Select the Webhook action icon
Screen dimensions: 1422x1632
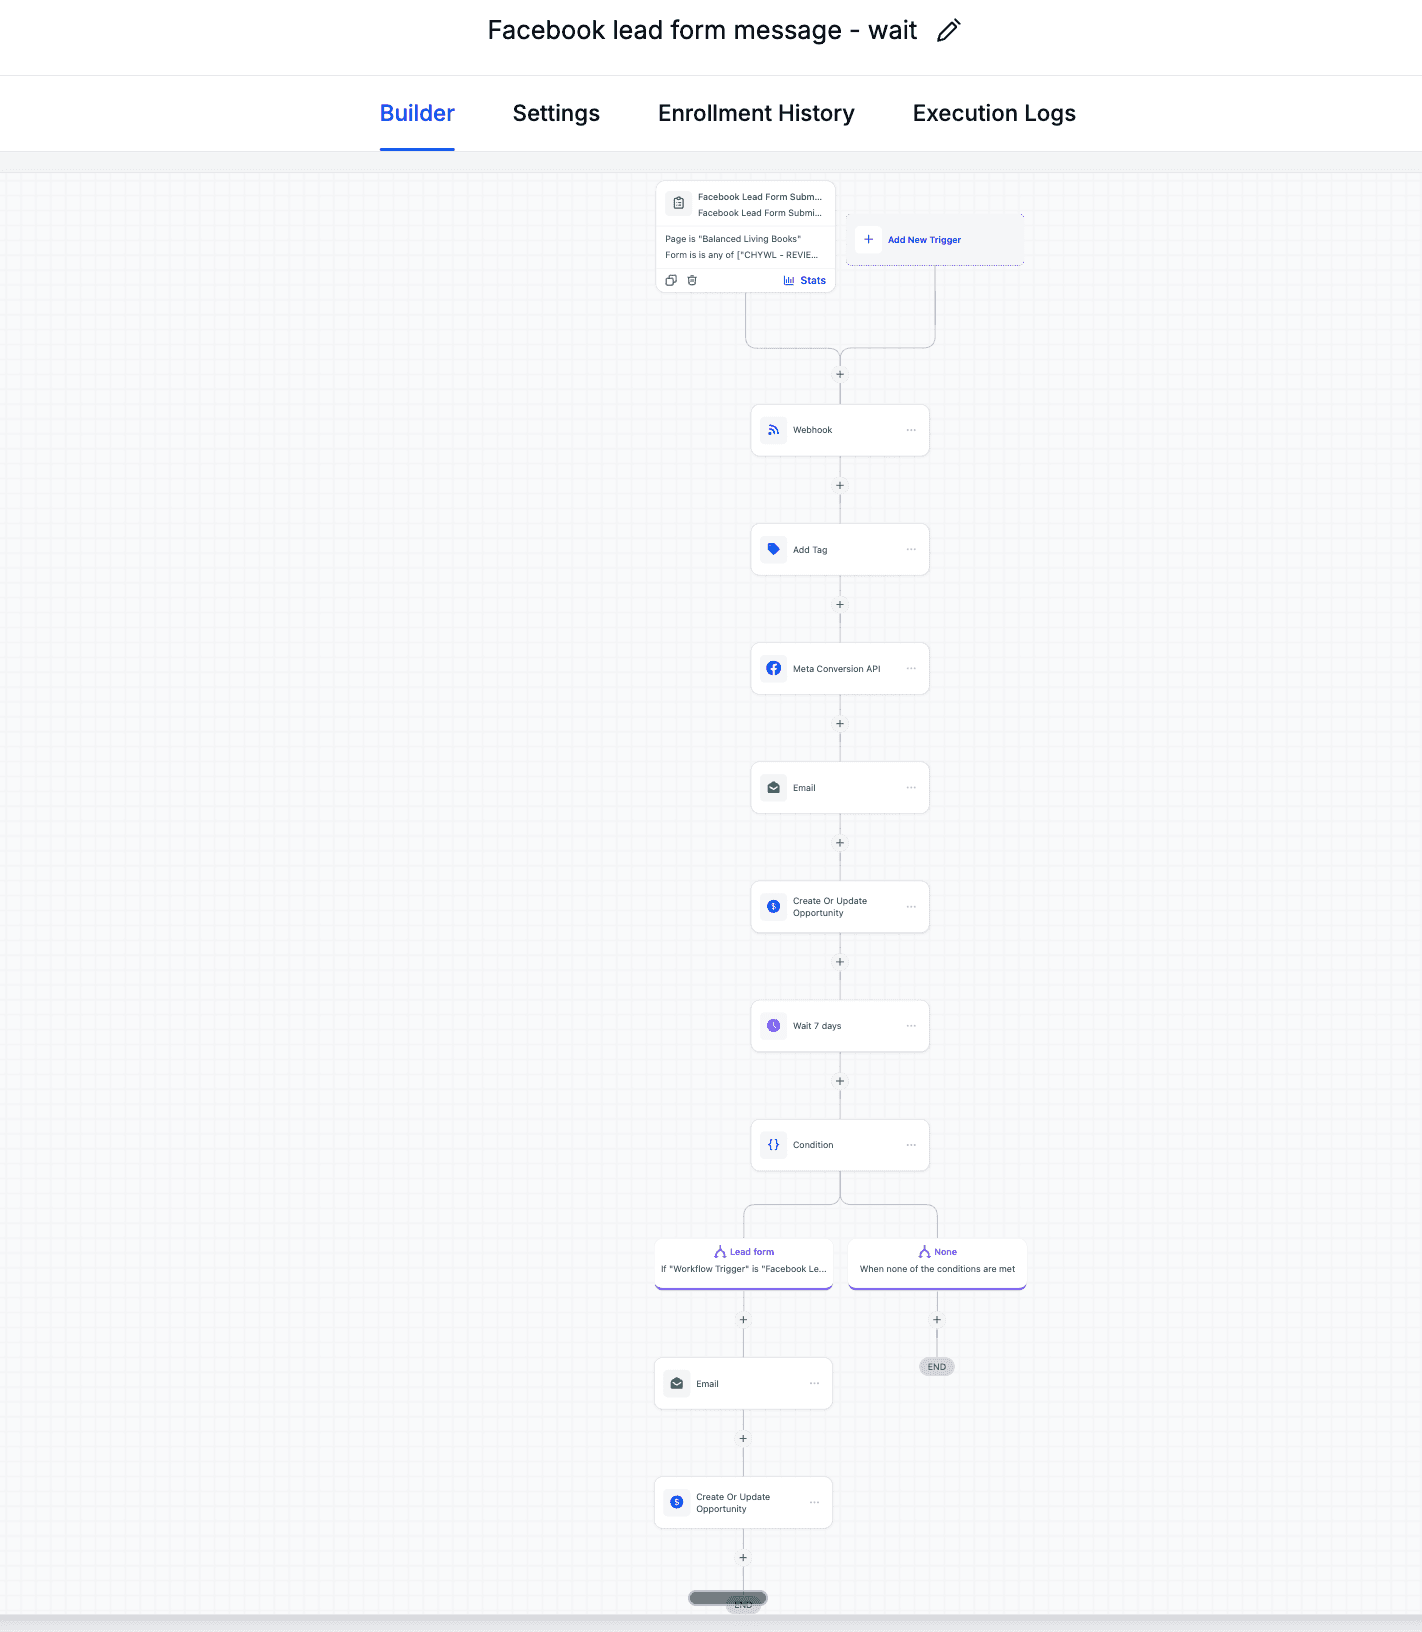[x=773, y=430]
